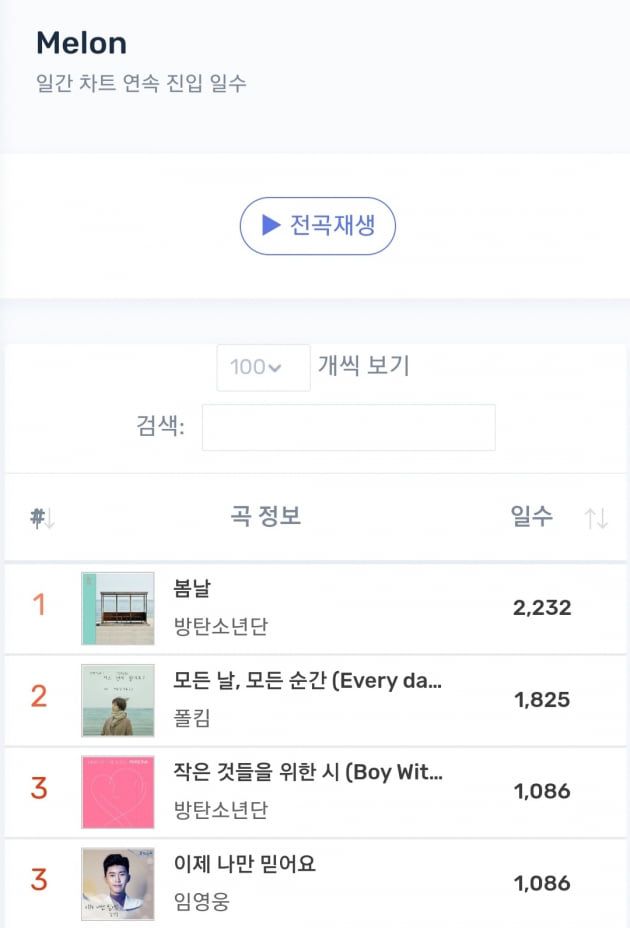Click 방탄소년단 under the 봄날 title

[x=220, y=627]
